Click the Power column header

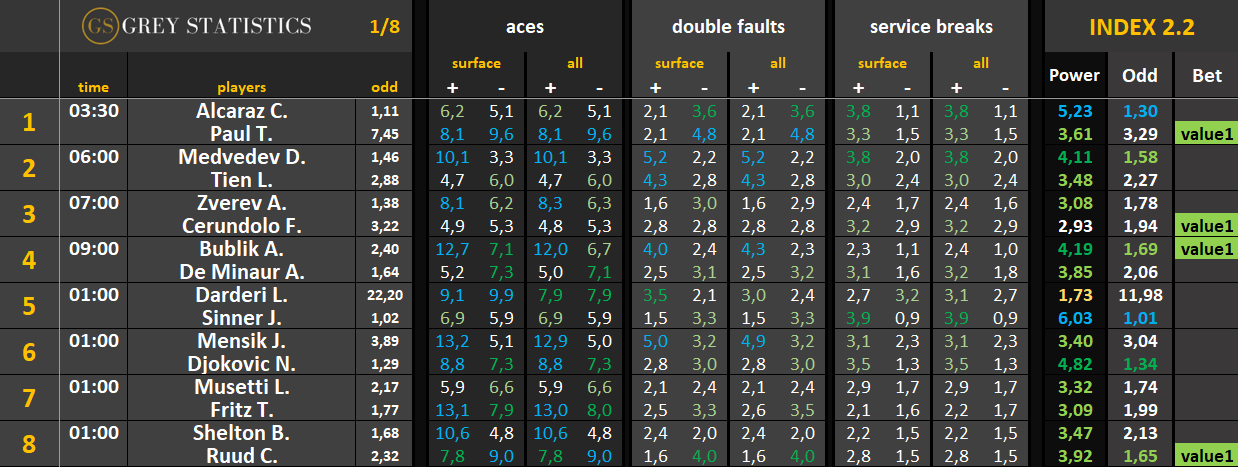tap(1074, 76)
